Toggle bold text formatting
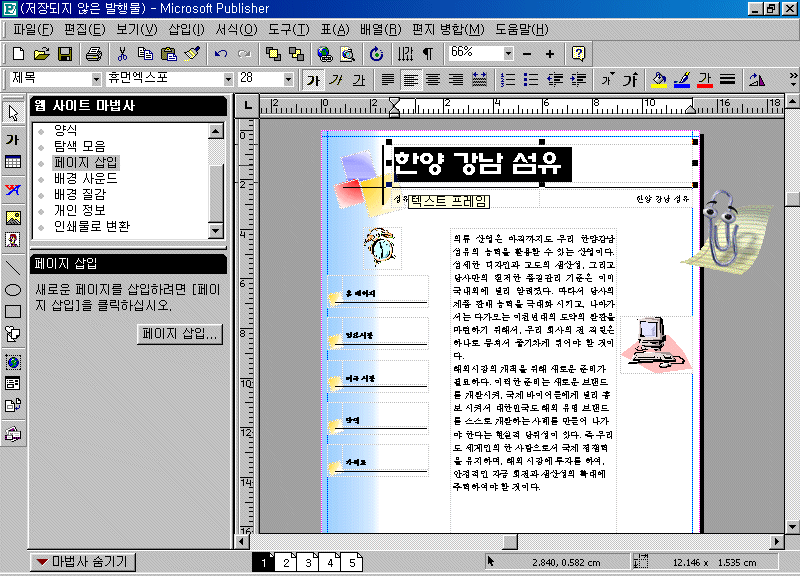This screenshot has width=800, height=576. (x=314, y=79)
